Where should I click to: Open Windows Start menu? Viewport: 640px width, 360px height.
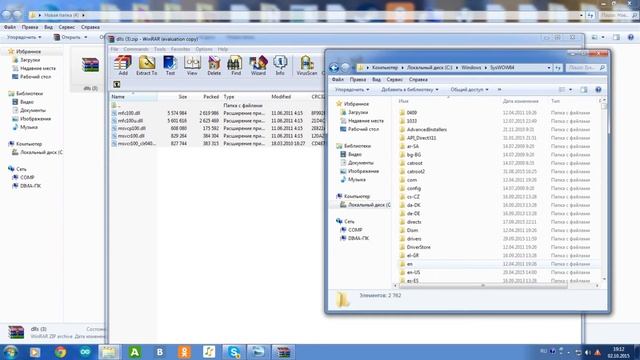pos(10,351)
